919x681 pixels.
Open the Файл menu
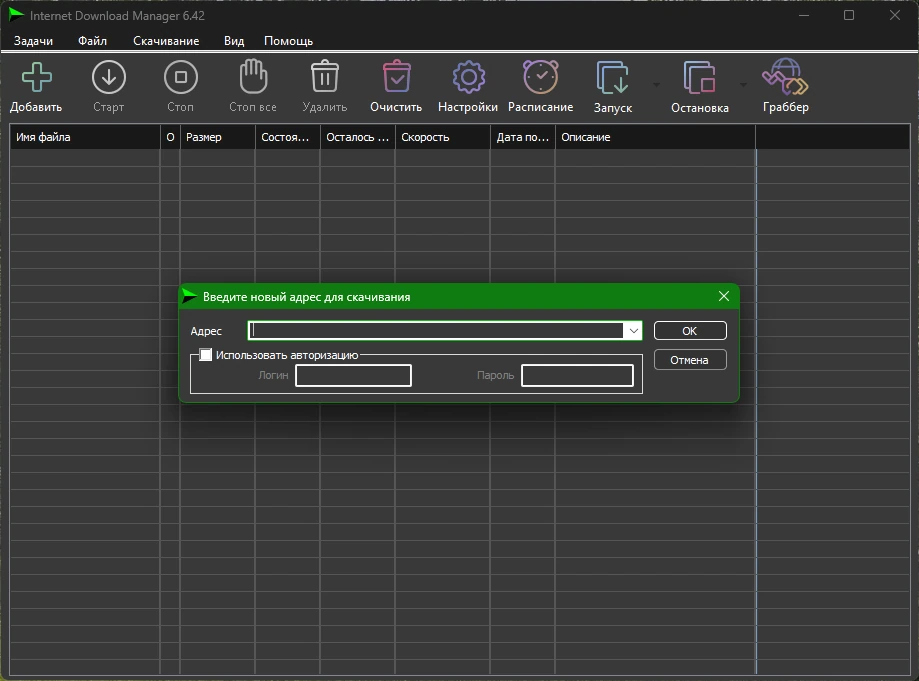click(93, 41)
